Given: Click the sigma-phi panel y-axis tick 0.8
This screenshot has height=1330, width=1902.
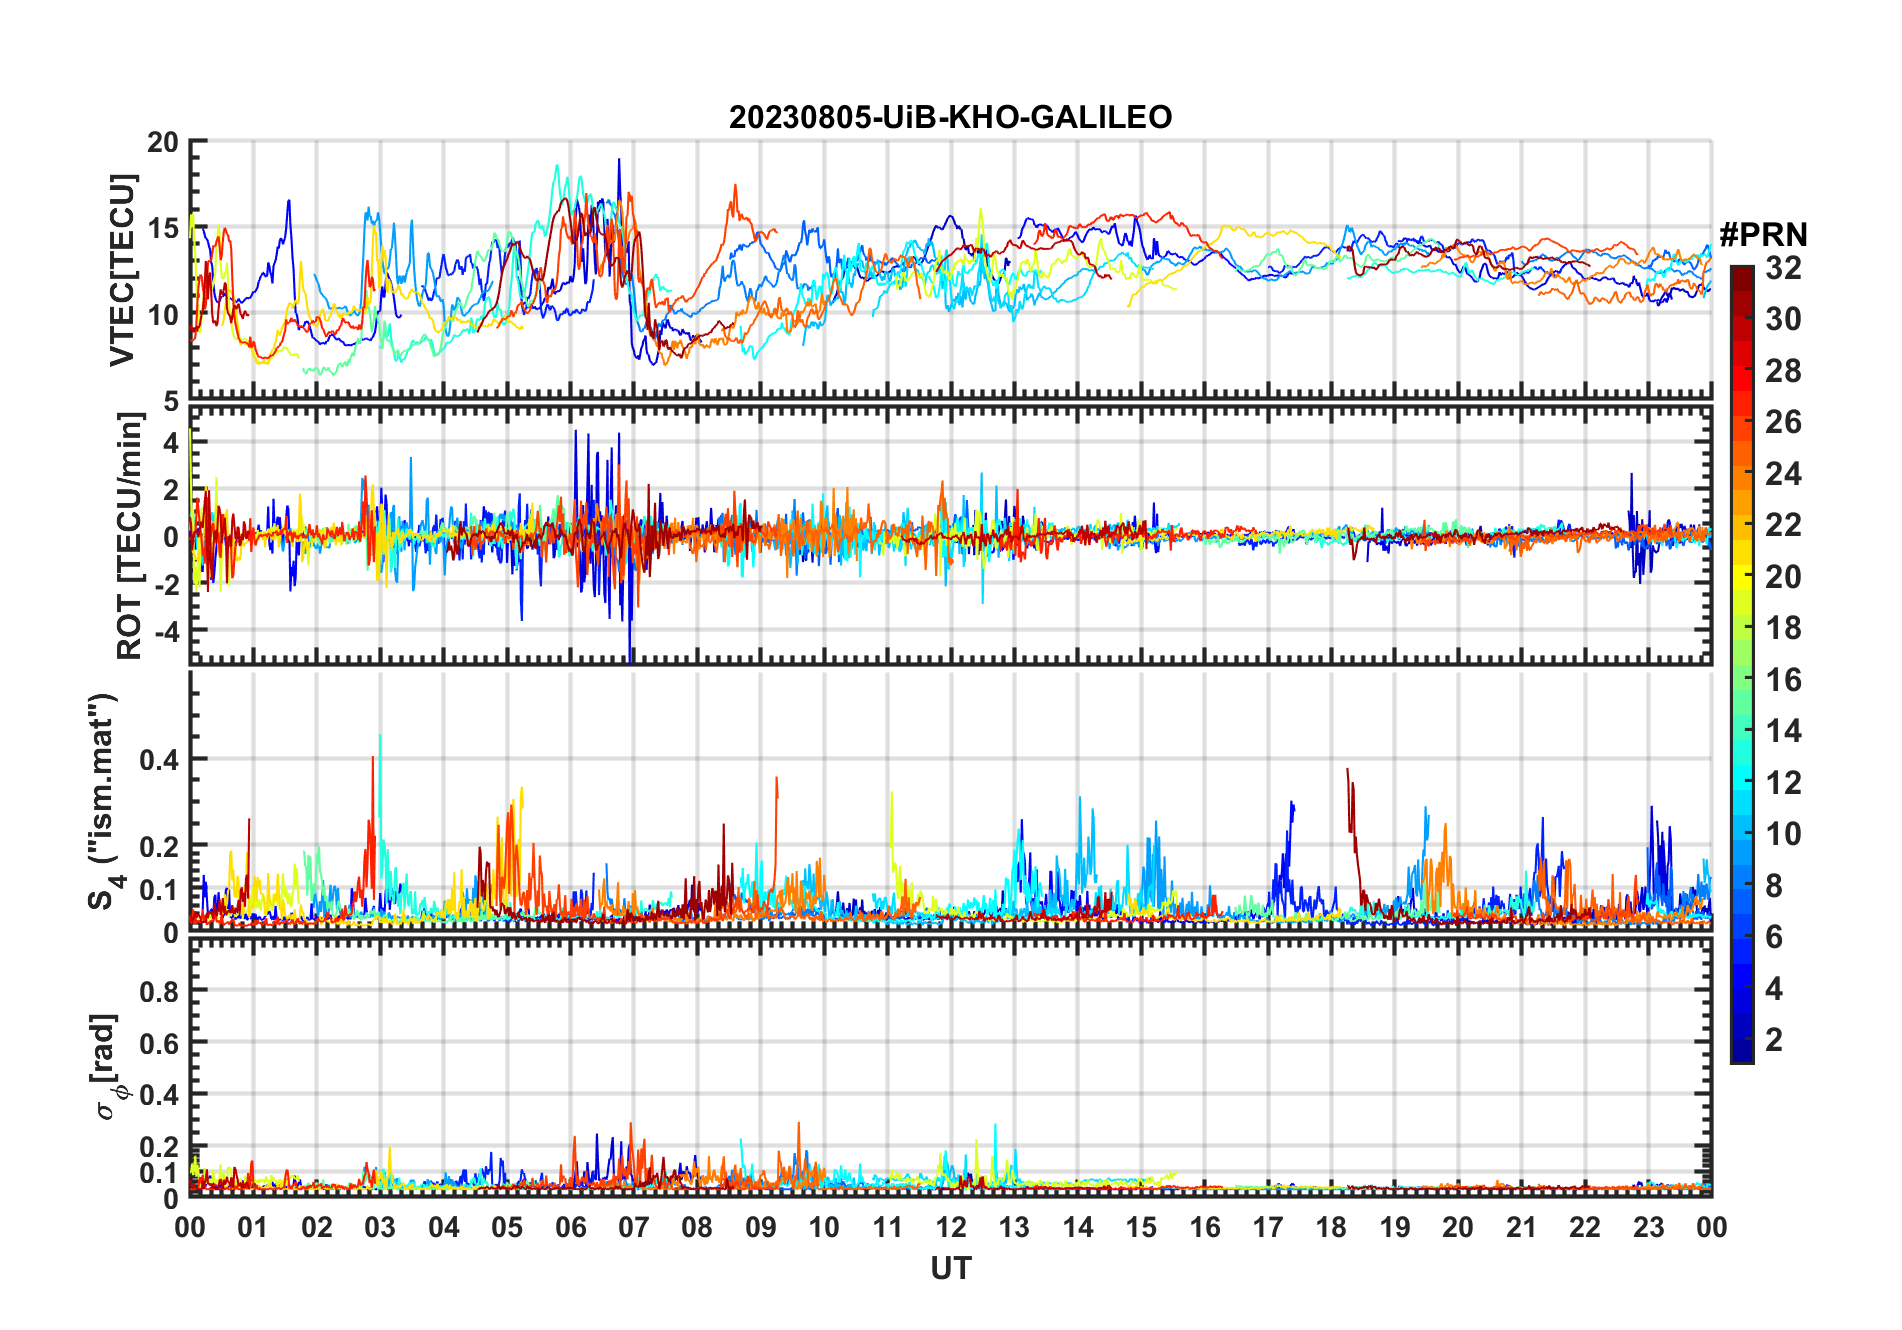Looking at the screenshot, I should pos(159,992).
